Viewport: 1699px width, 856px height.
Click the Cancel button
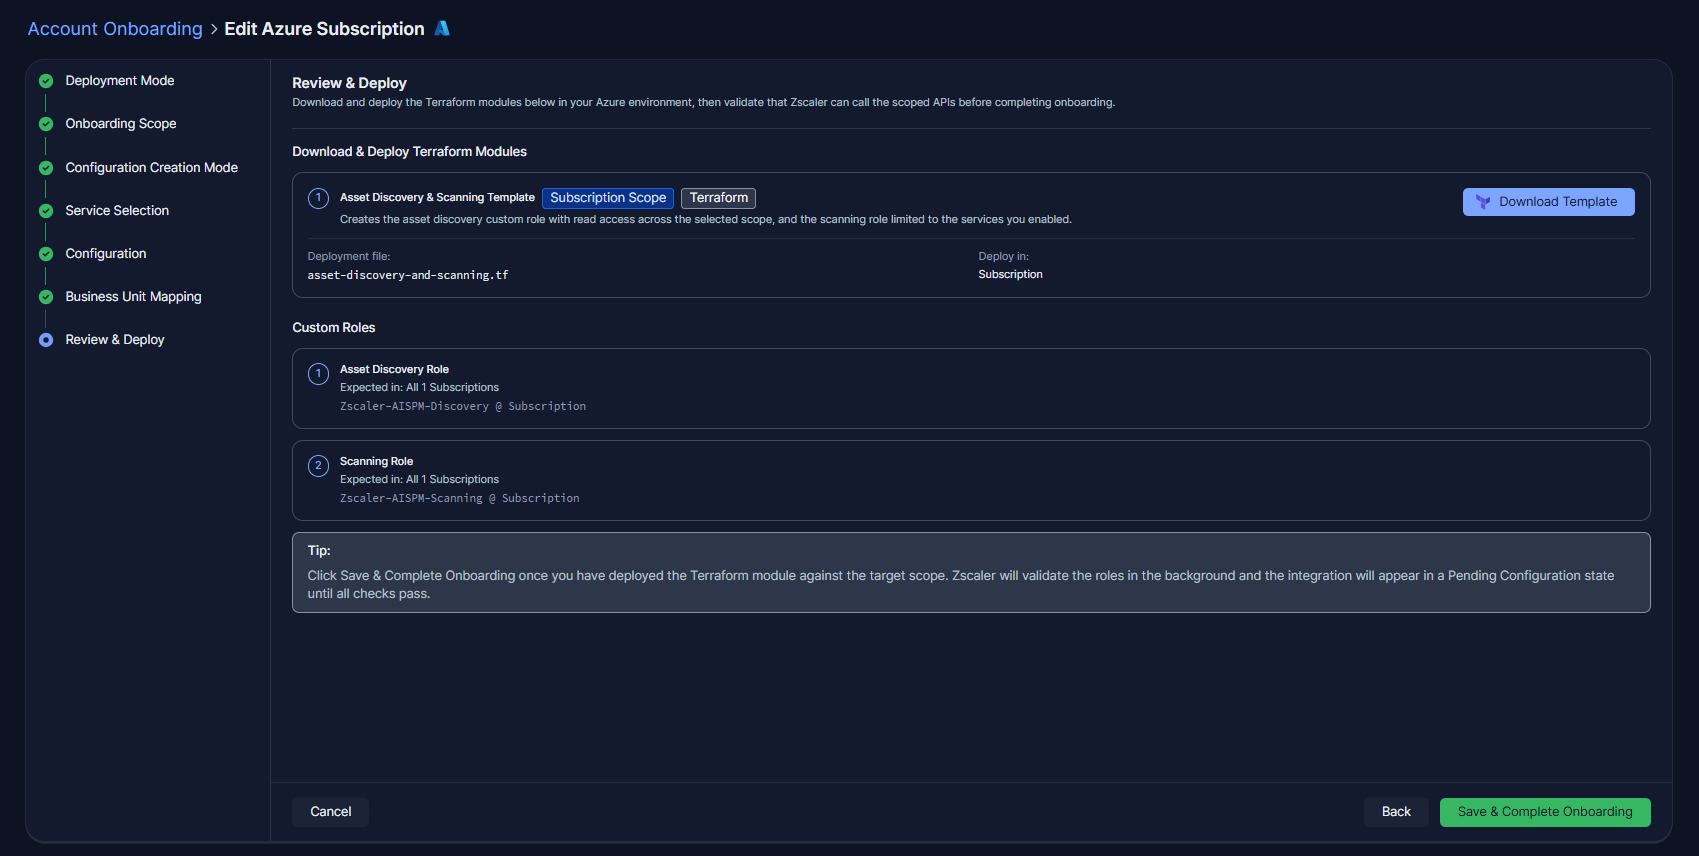331,812
